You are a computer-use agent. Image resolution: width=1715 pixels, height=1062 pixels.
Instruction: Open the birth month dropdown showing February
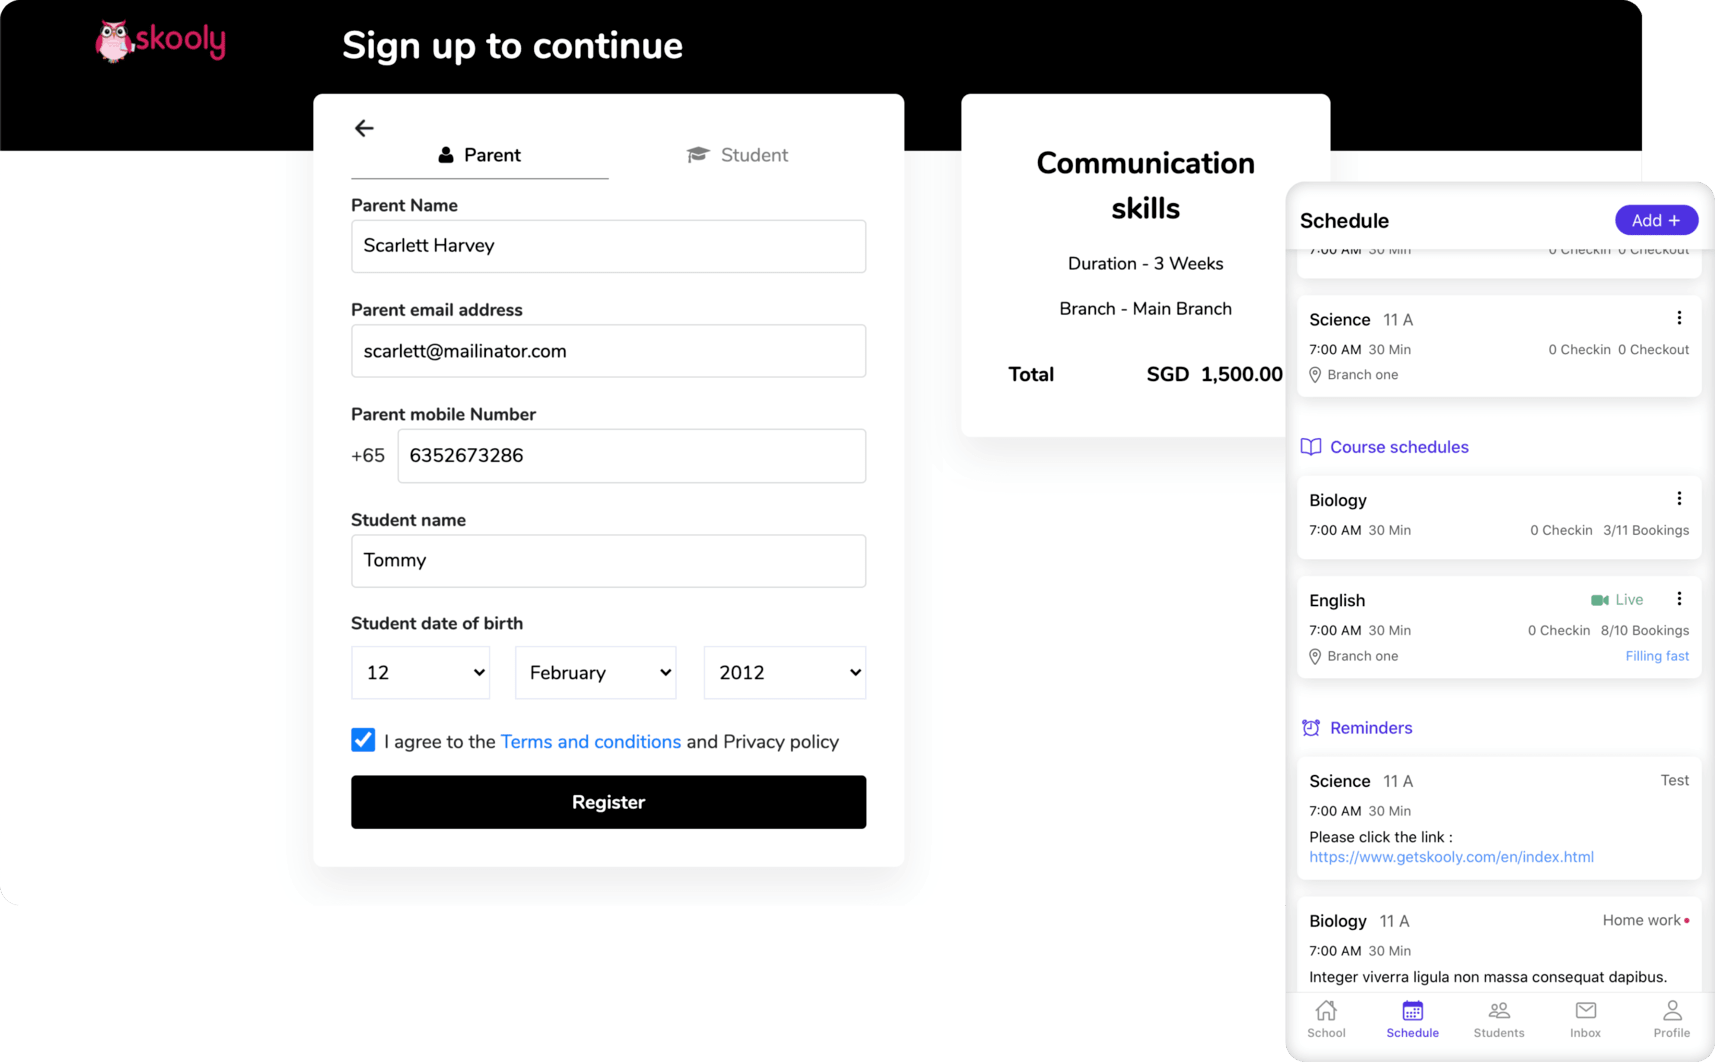[595, 672]
